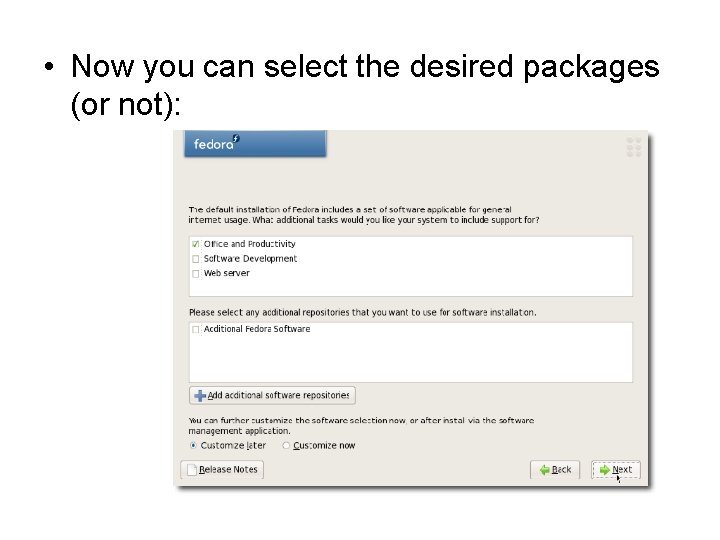The width and height of the screenshot is (720, 540).
Task: Open Release Notes via its text label
Action: 229,469
